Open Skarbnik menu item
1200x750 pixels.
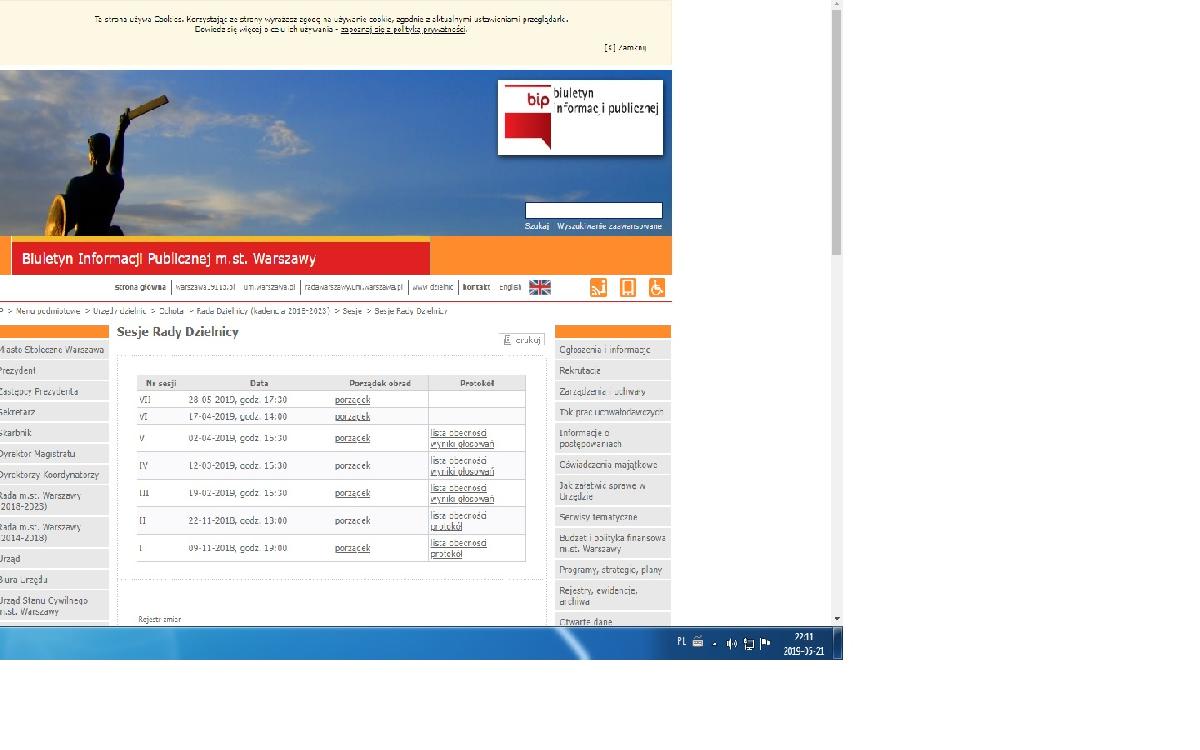point(54,433)
